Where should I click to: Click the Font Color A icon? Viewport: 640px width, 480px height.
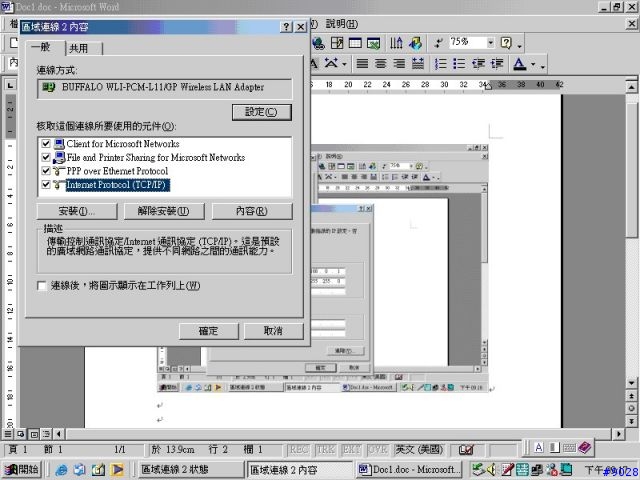520,64
